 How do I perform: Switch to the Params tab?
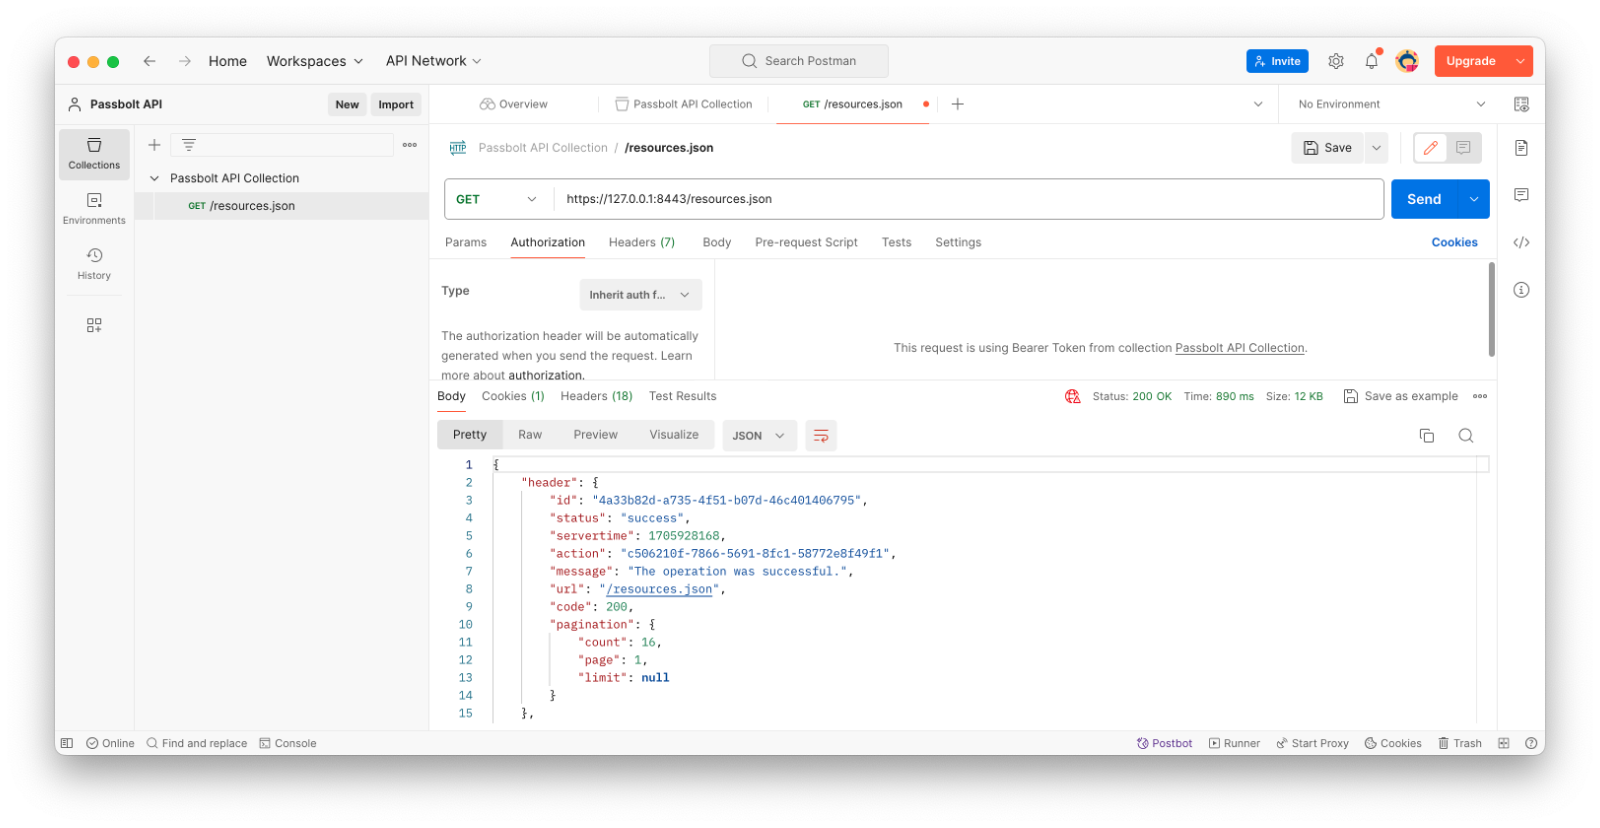[x=465, y=242]
